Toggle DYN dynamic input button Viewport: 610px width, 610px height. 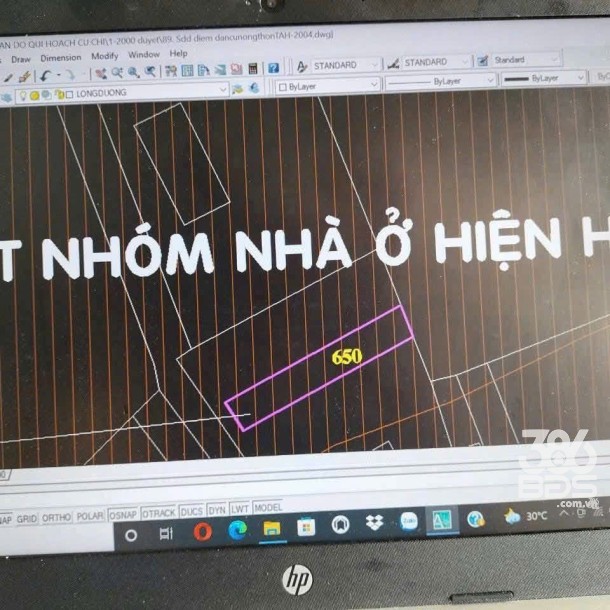[217, 511]
